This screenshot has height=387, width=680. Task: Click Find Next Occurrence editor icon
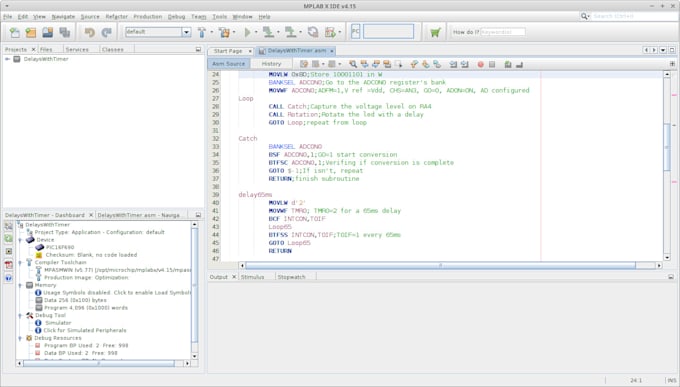pyautogui.click(x=376, y=64)
